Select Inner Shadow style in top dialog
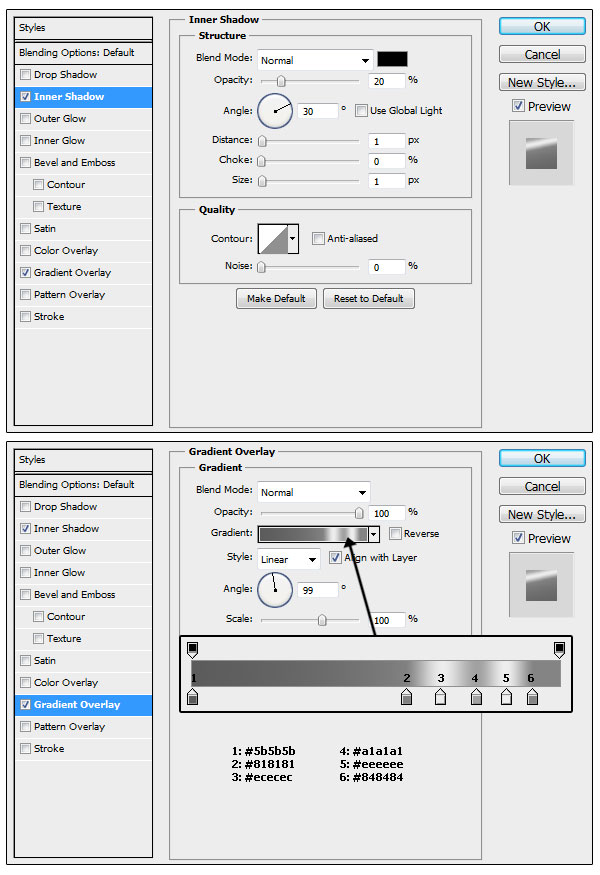 pyautogui.click(x=84, y=97)
